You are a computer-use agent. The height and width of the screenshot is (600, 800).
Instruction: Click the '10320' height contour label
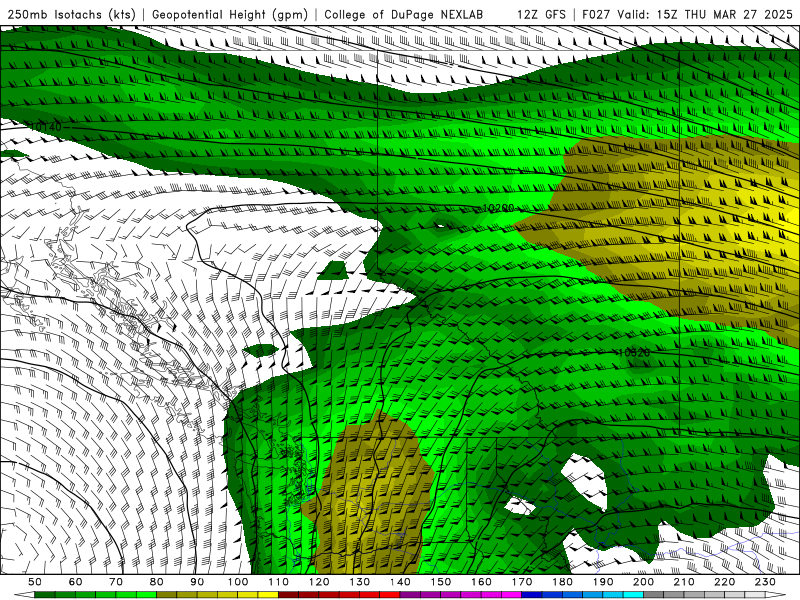coord(634,353)
